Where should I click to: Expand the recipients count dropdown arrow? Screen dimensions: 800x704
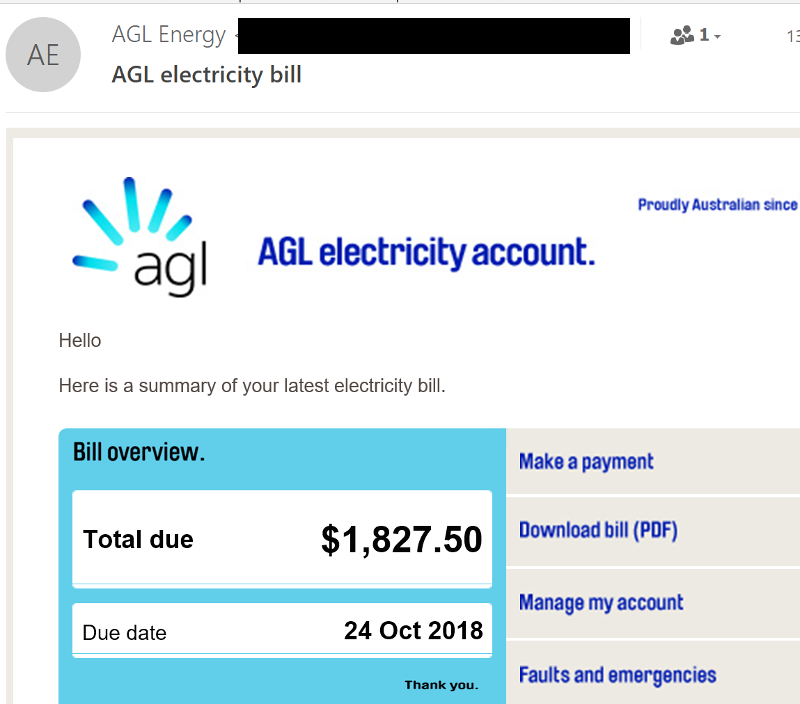(x=717, y=36)
